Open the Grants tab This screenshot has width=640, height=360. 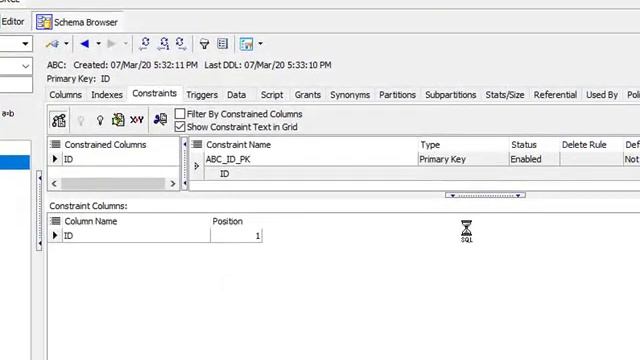(x=307, y=95)
